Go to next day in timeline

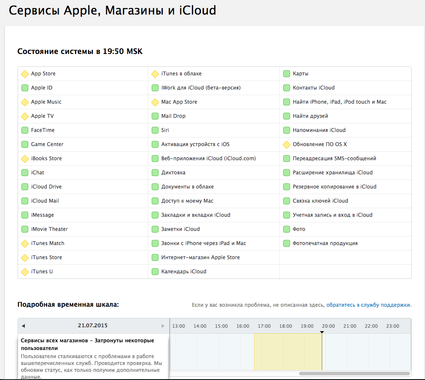tap(163, 326)
